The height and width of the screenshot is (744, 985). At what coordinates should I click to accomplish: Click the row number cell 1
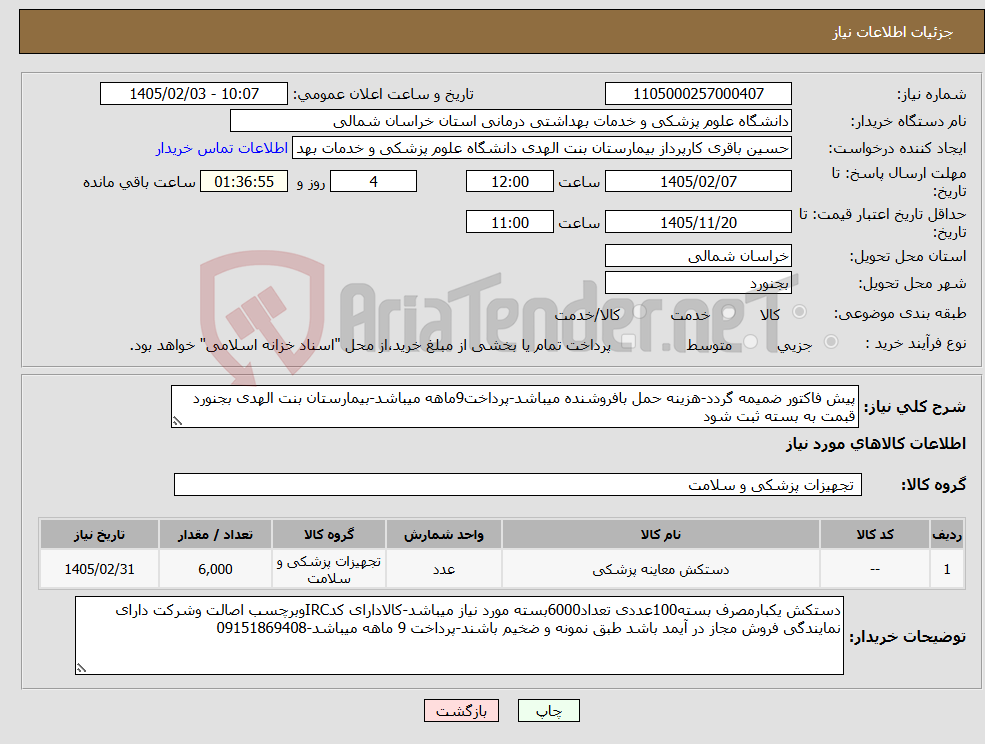point(947,569)
